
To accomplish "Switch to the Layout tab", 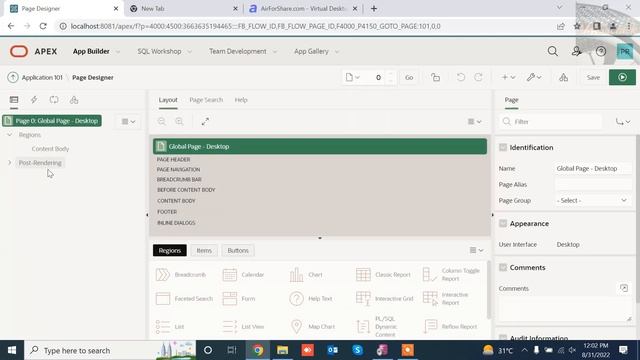I will 168,100.
